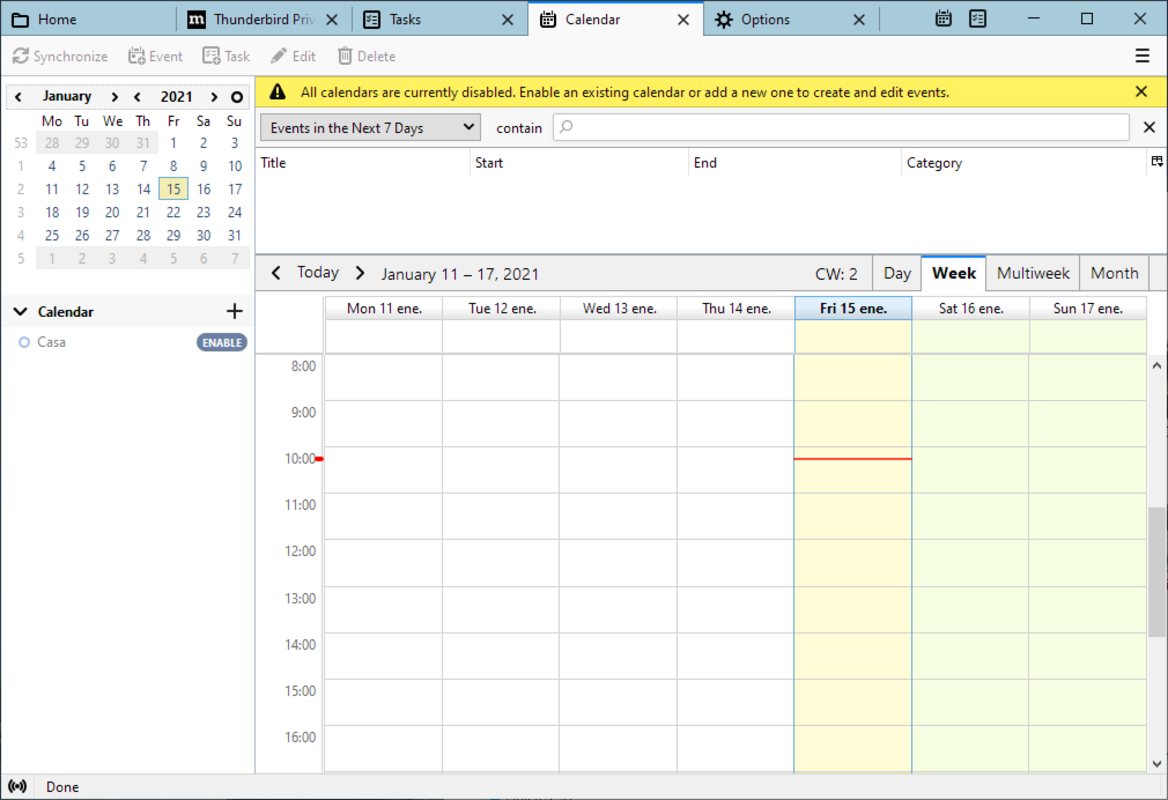The height and width of the screenshot is (800, 1168).
Task: Click the column picker icon in event list
Action: 1157,162
